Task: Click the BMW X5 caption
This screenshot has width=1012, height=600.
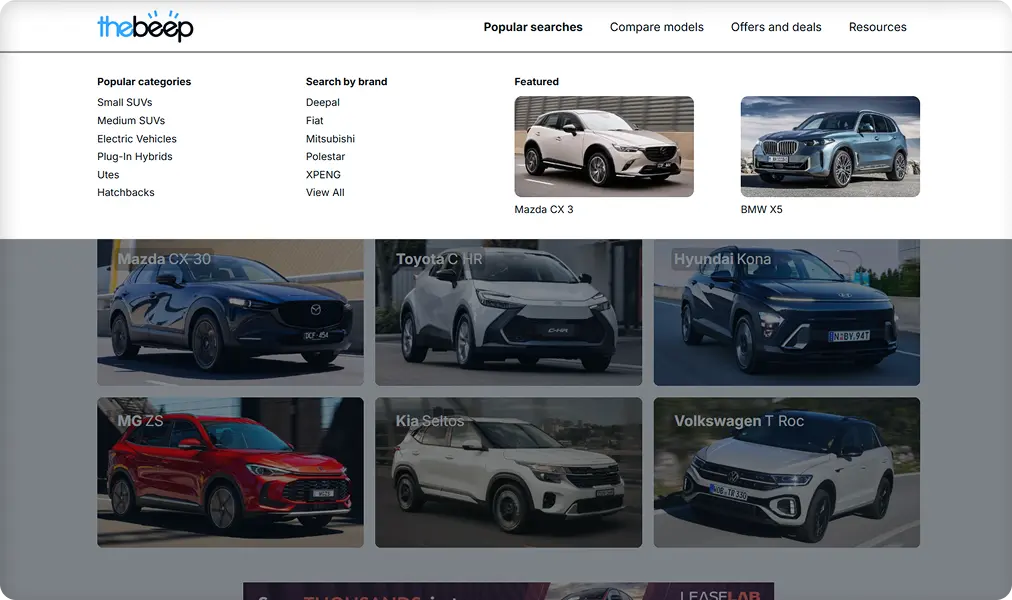Action: 761,209
